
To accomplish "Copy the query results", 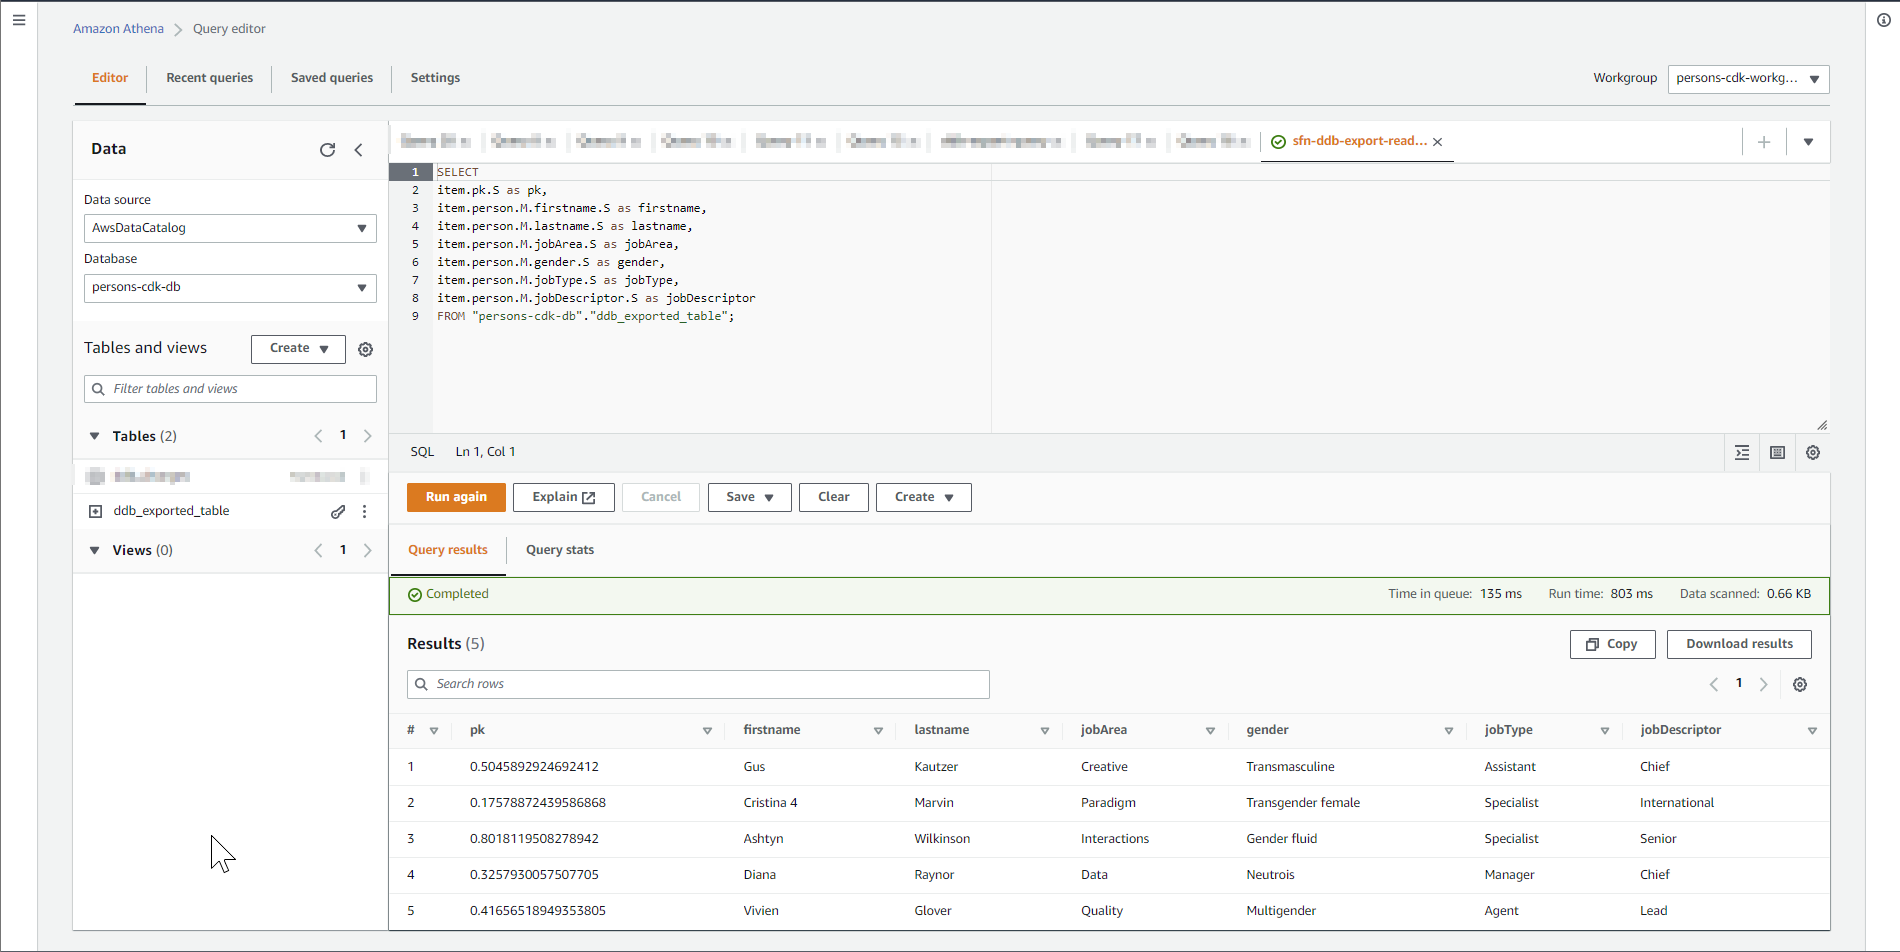I will click(1612, 644).
